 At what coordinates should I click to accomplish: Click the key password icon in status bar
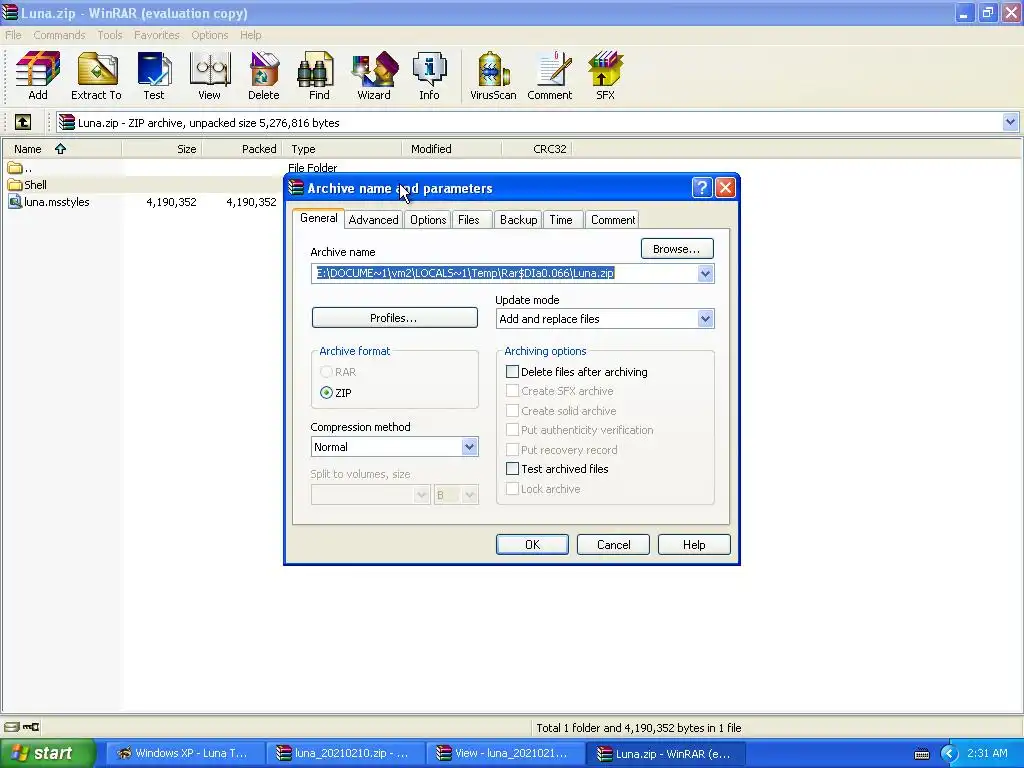point(31,727)
